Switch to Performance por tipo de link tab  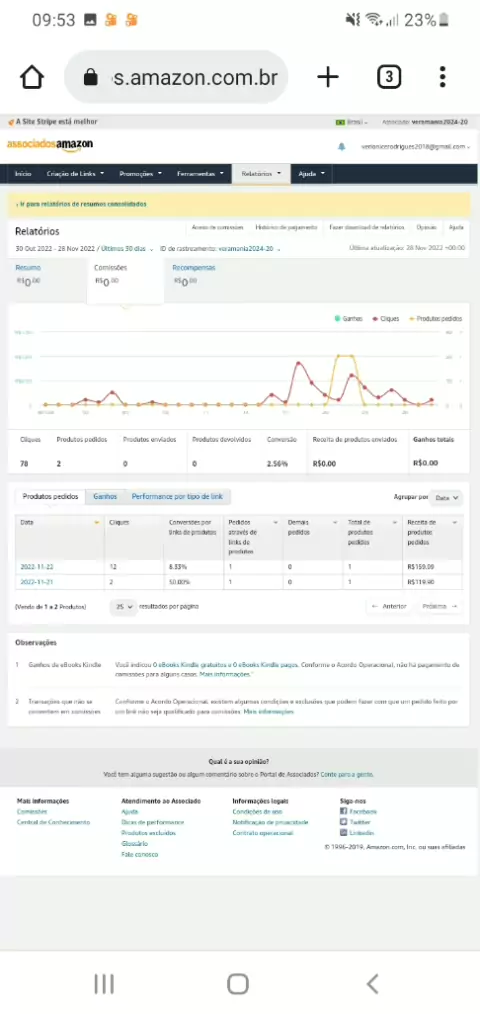(177, 497)
